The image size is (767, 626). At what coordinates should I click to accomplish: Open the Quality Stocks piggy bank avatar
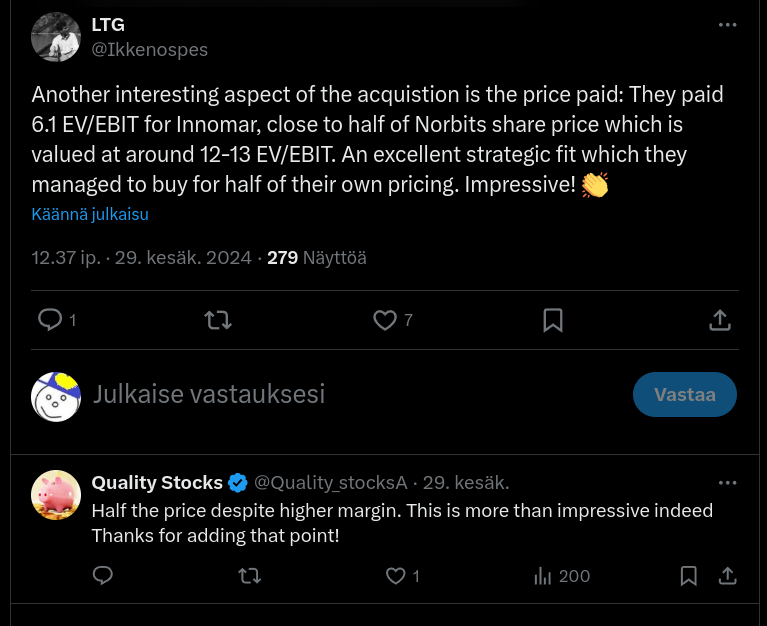click(x=56, y=495)
